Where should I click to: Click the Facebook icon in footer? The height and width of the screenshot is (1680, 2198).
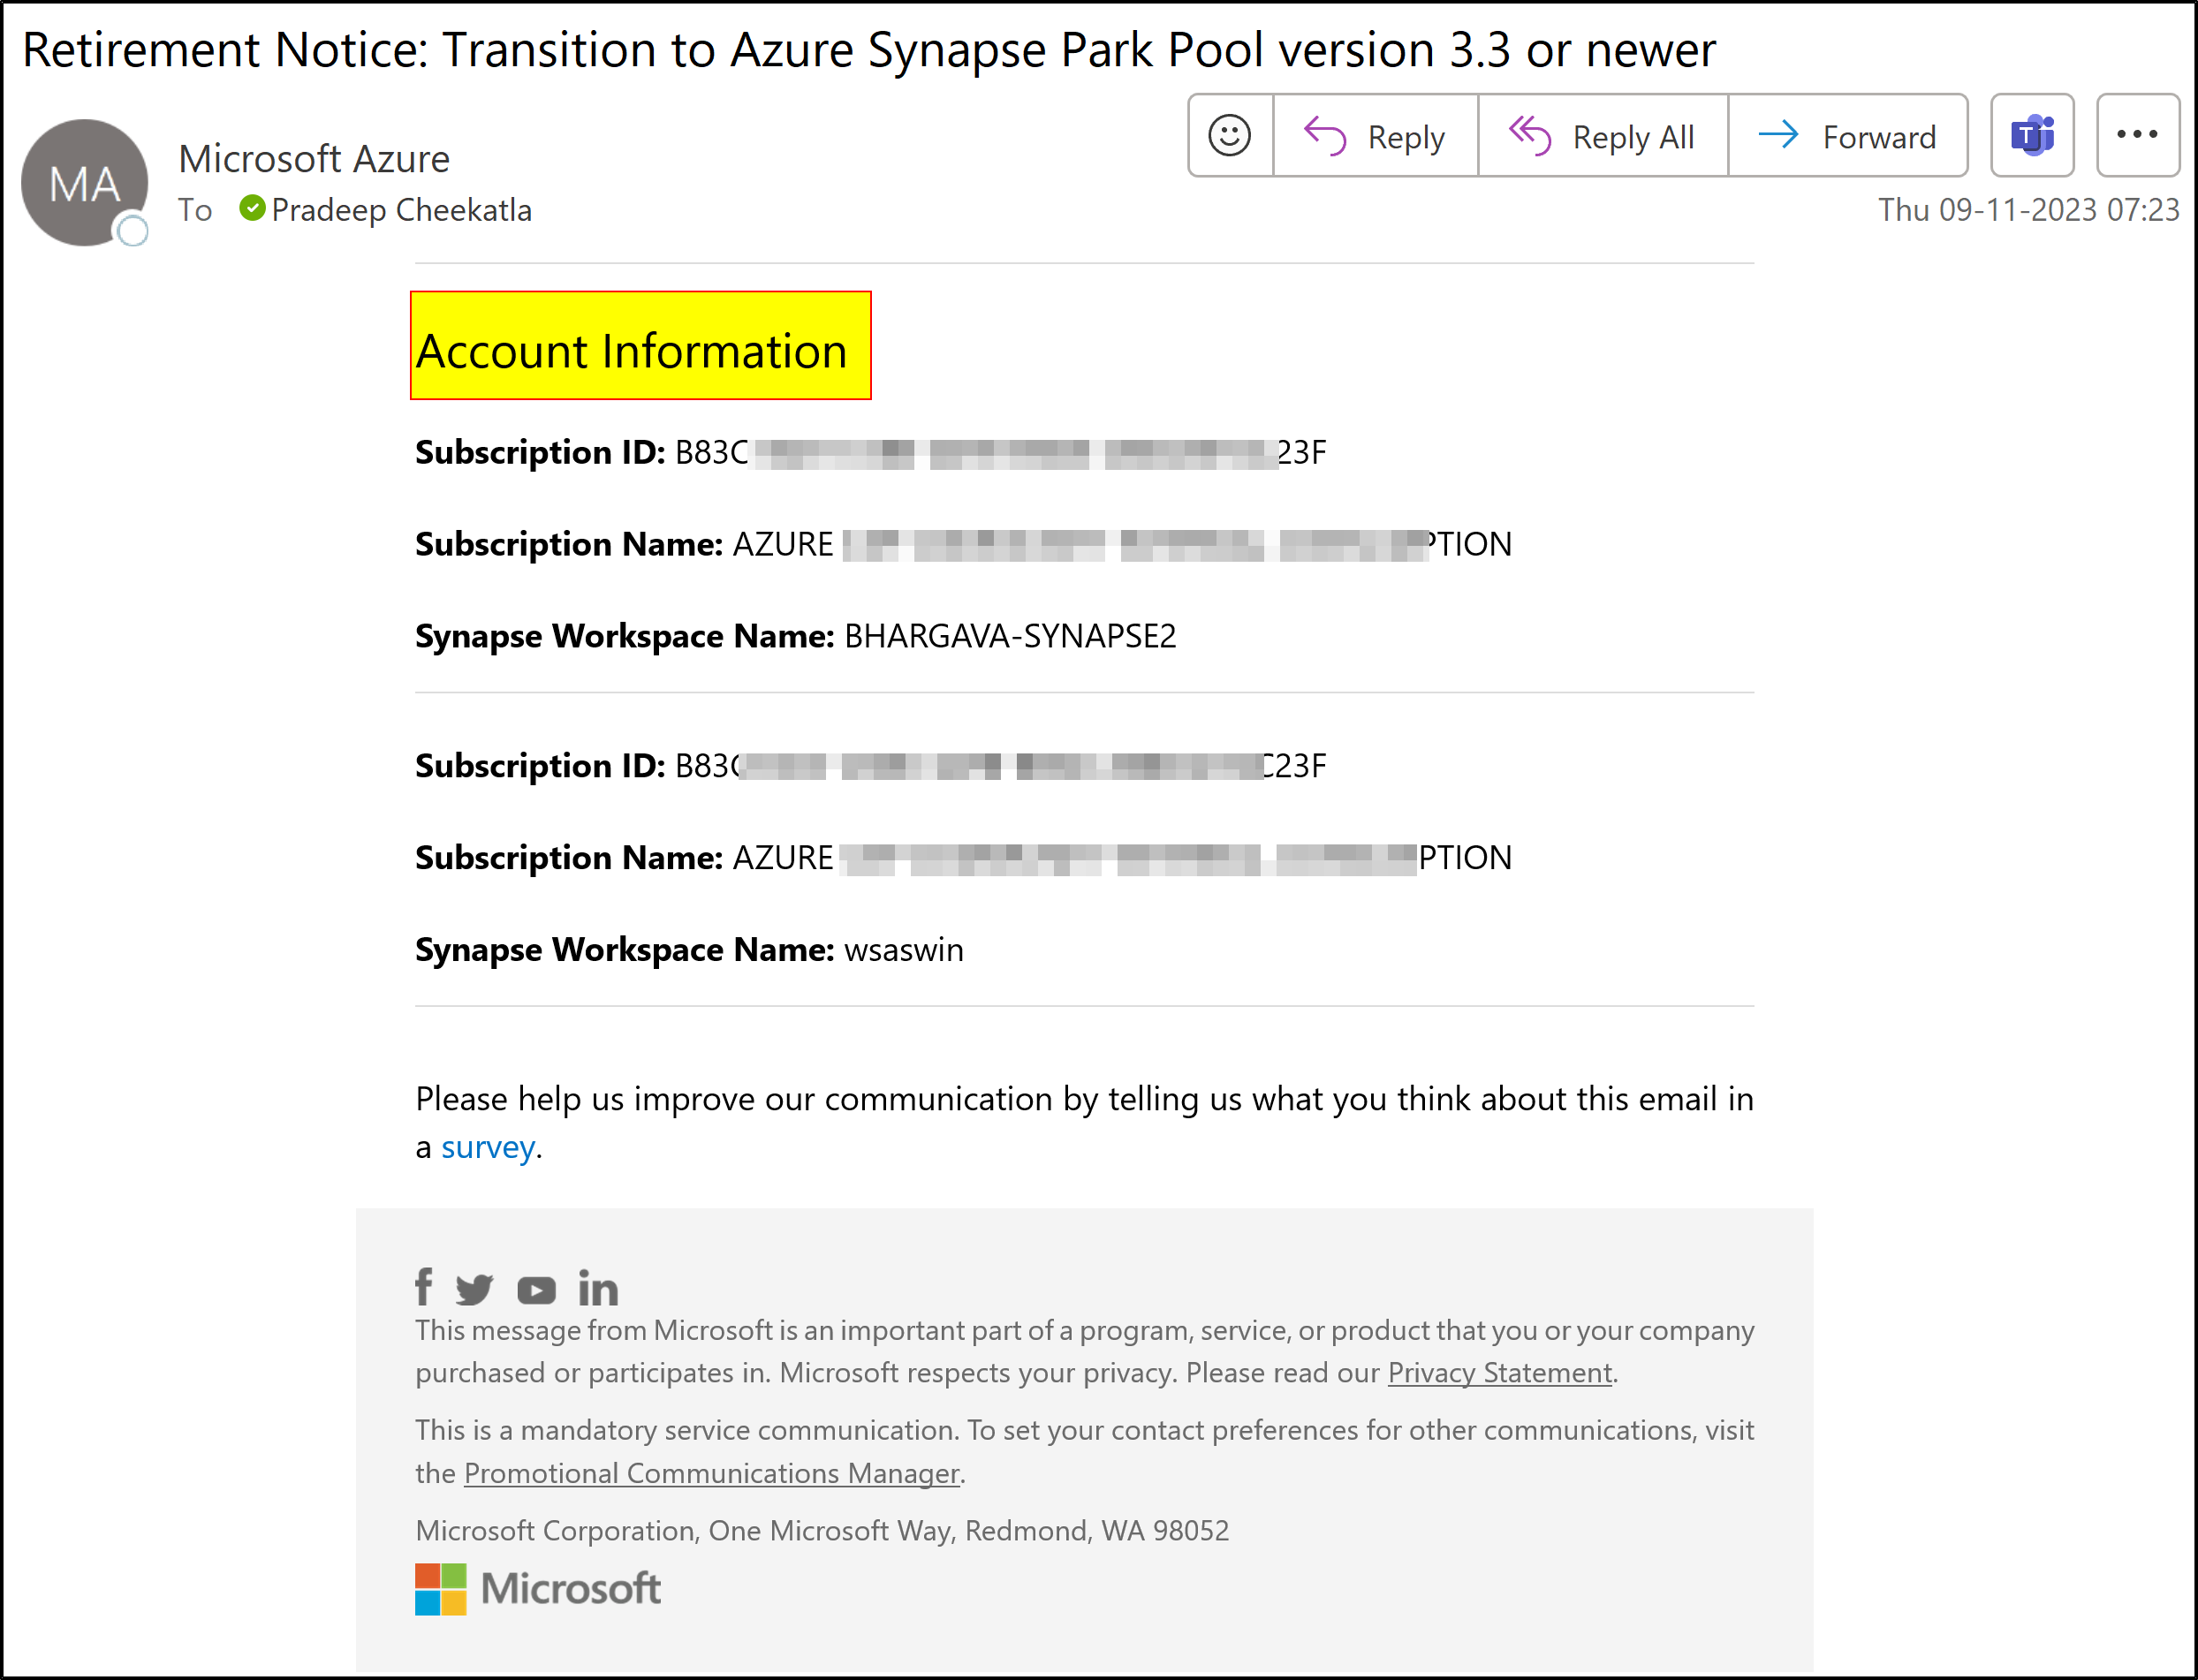[x=423, y=1289]
